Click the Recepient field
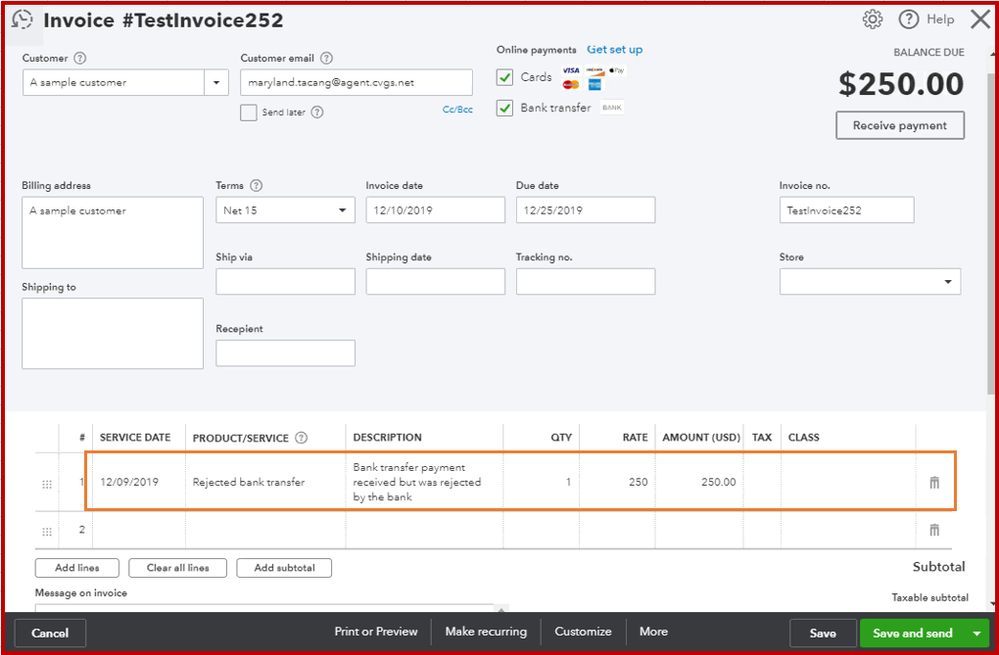999x655 pixels. 285,353
